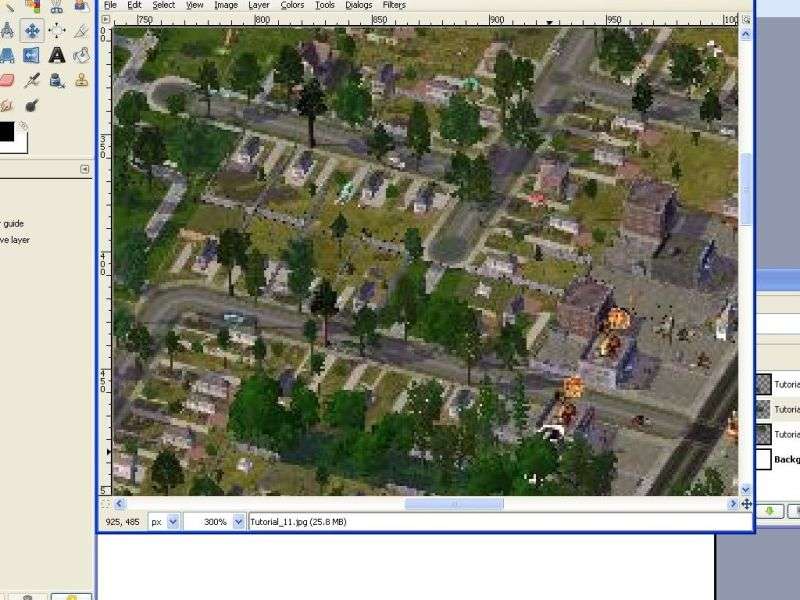Open the Colors menu

[292, 5]
